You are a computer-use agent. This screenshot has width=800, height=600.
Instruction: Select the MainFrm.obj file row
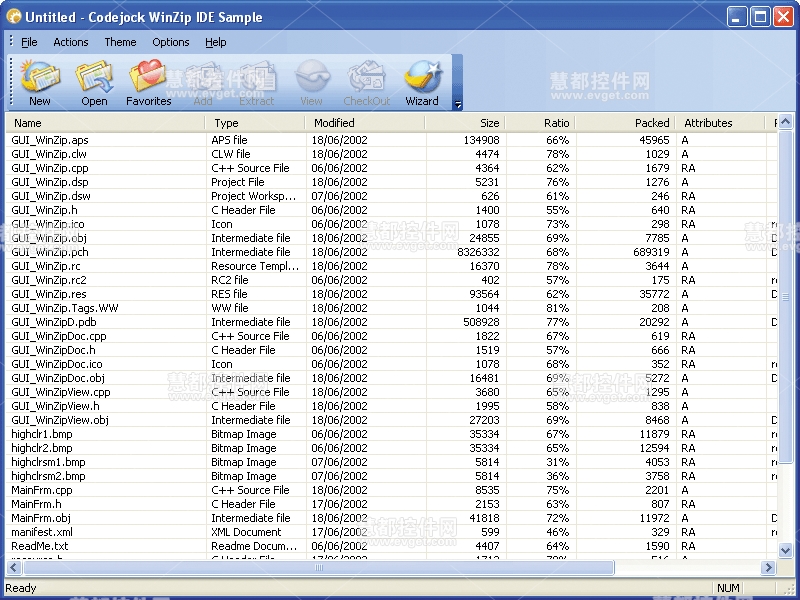pos(392,518)
